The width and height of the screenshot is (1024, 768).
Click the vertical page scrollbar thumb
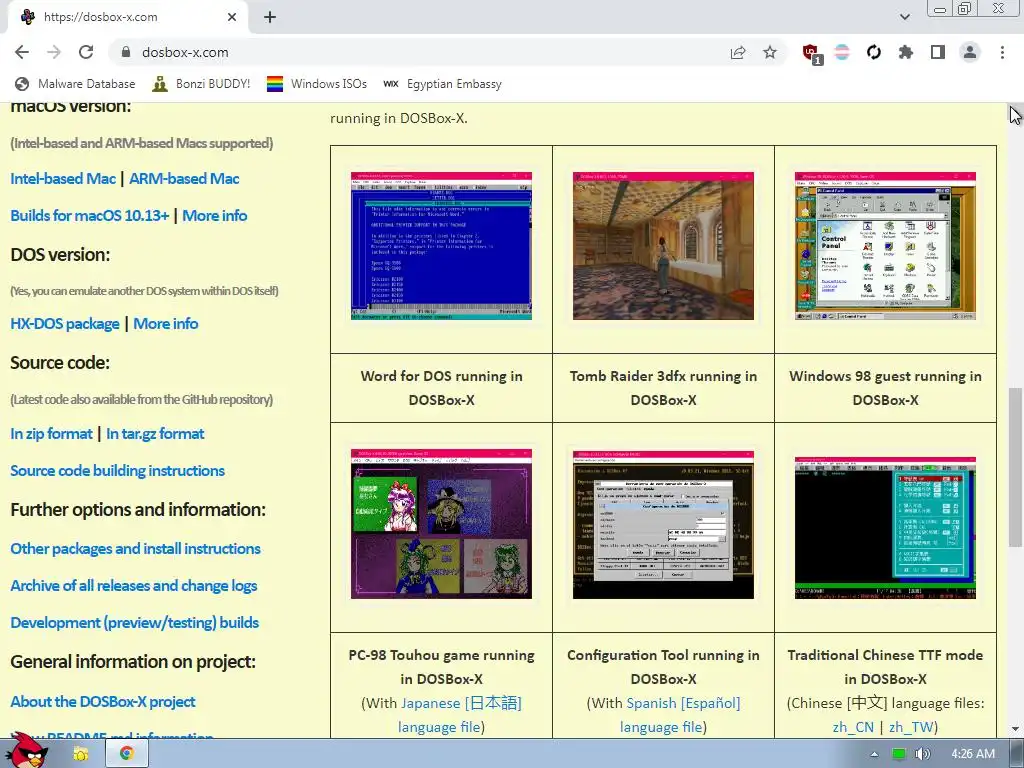click(1016, 467)
